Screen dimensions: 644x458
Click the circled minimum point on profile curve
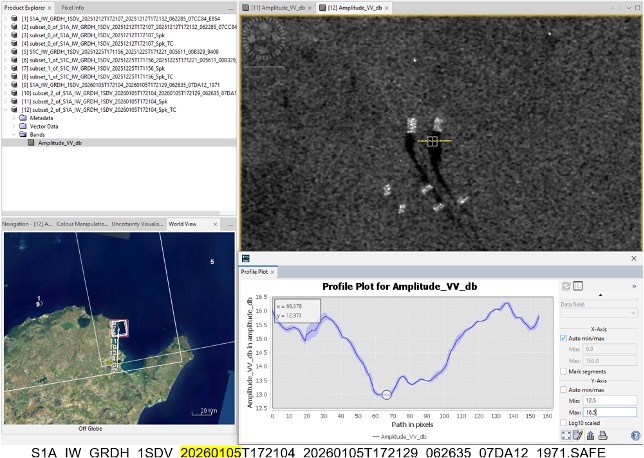(x=386, y=395)
